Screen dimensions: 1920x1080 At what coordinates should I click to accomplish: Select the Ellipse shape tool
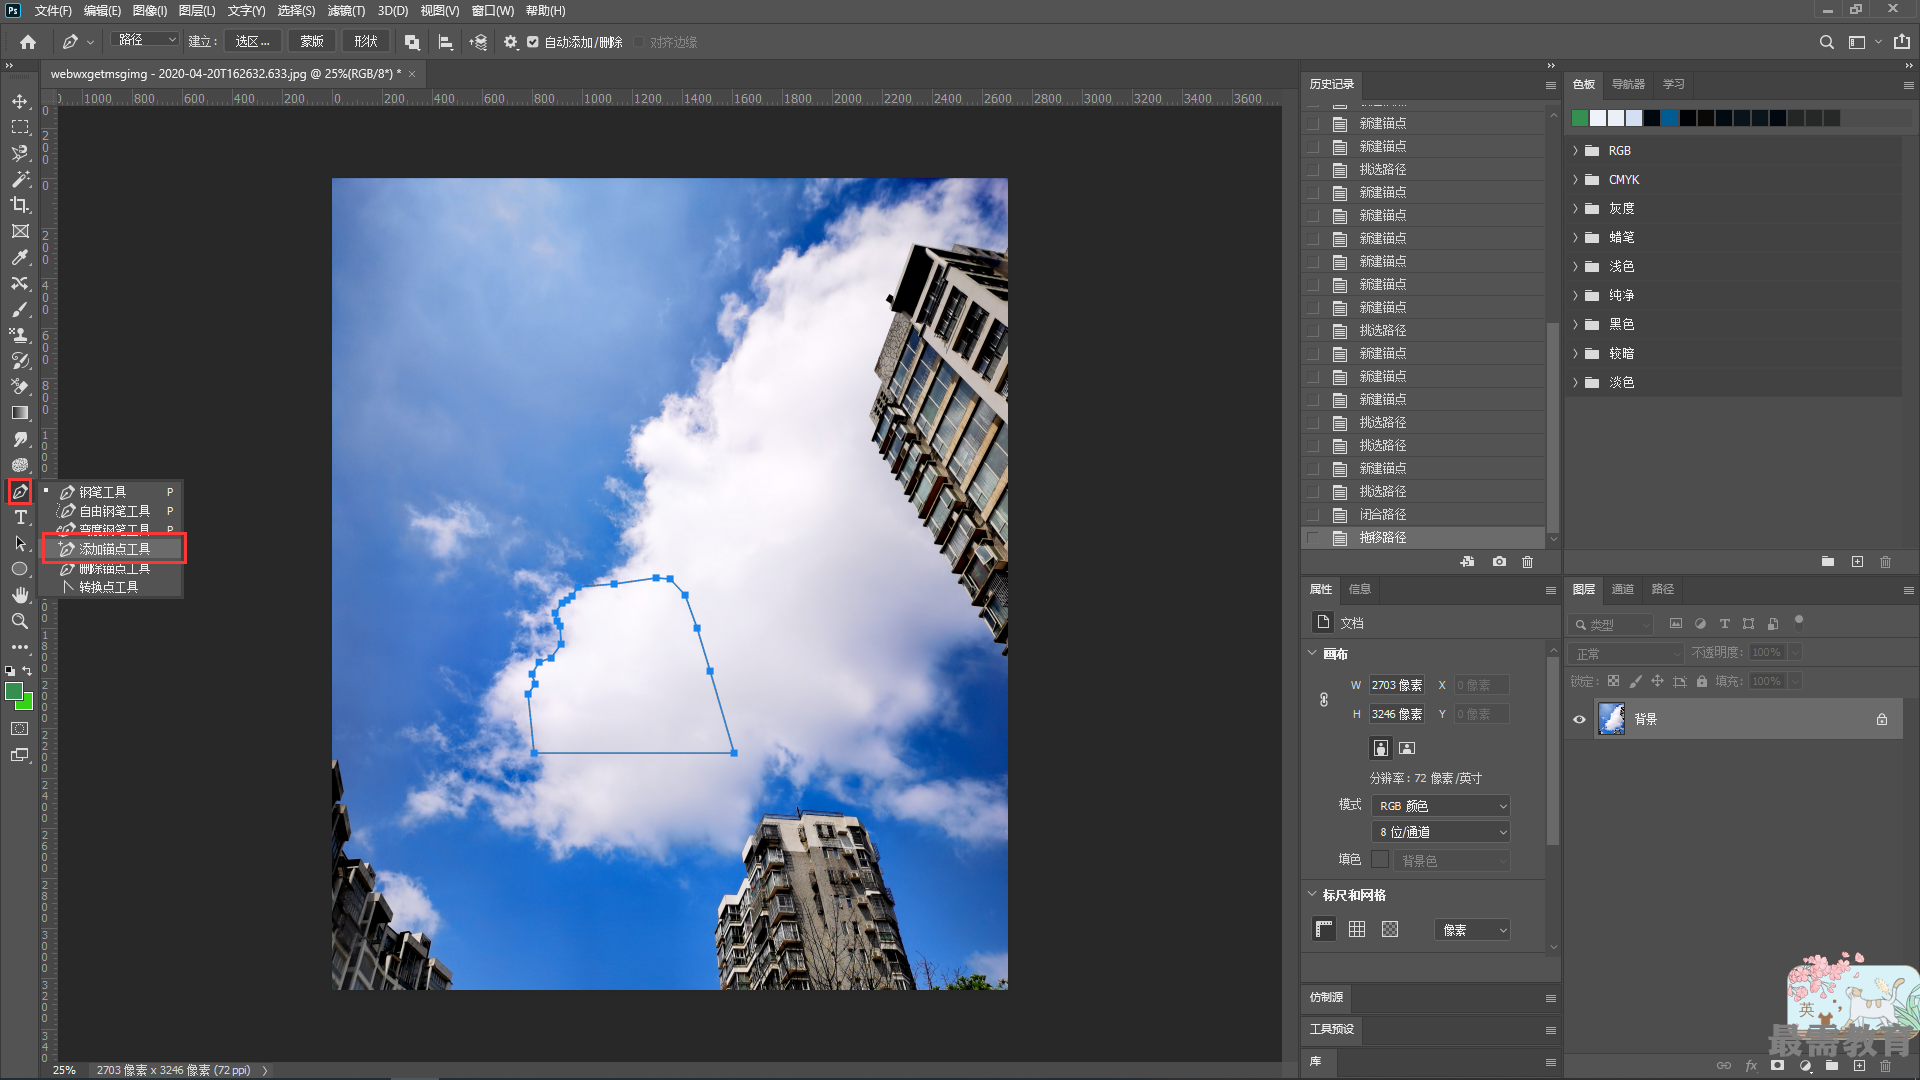(x=20, y=569)
